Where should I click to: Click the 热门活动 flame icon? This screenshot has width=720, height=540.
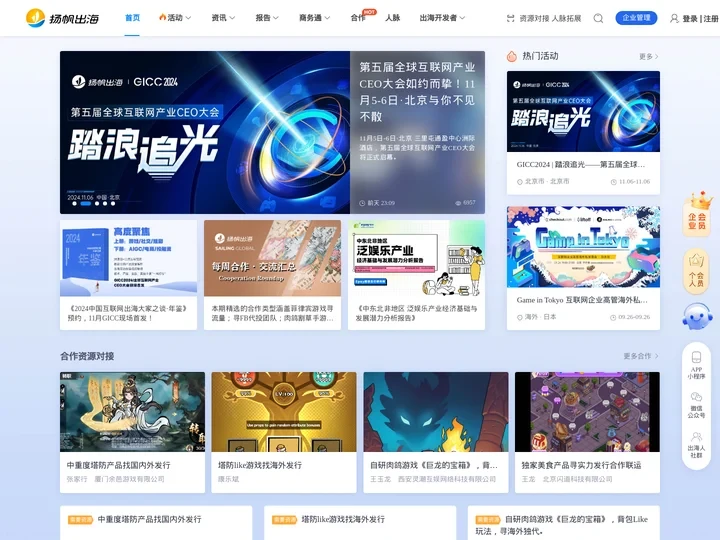coord(512,56)
